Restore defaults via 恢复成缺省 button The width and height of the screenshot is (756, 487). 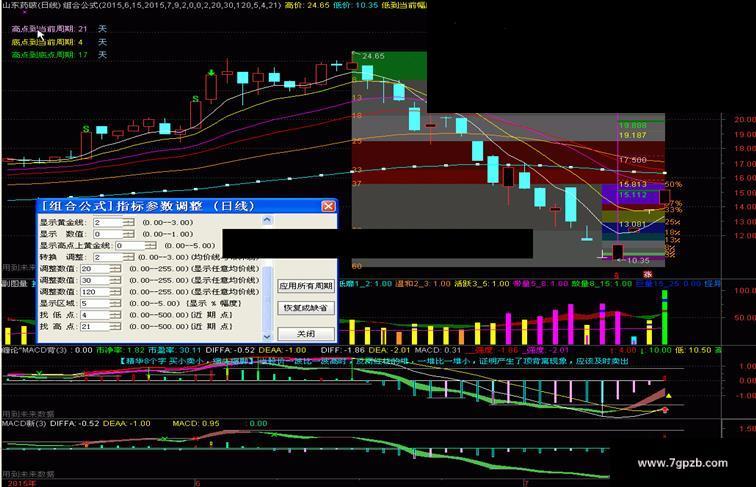[x=306, y=308]
